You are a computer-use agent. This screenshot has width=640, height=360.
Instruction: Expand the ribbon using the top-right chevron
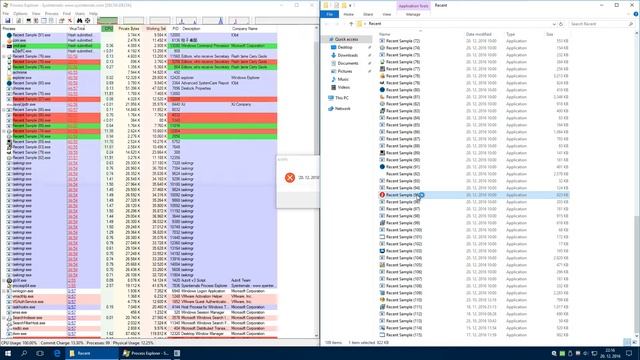tap(629, 14)
